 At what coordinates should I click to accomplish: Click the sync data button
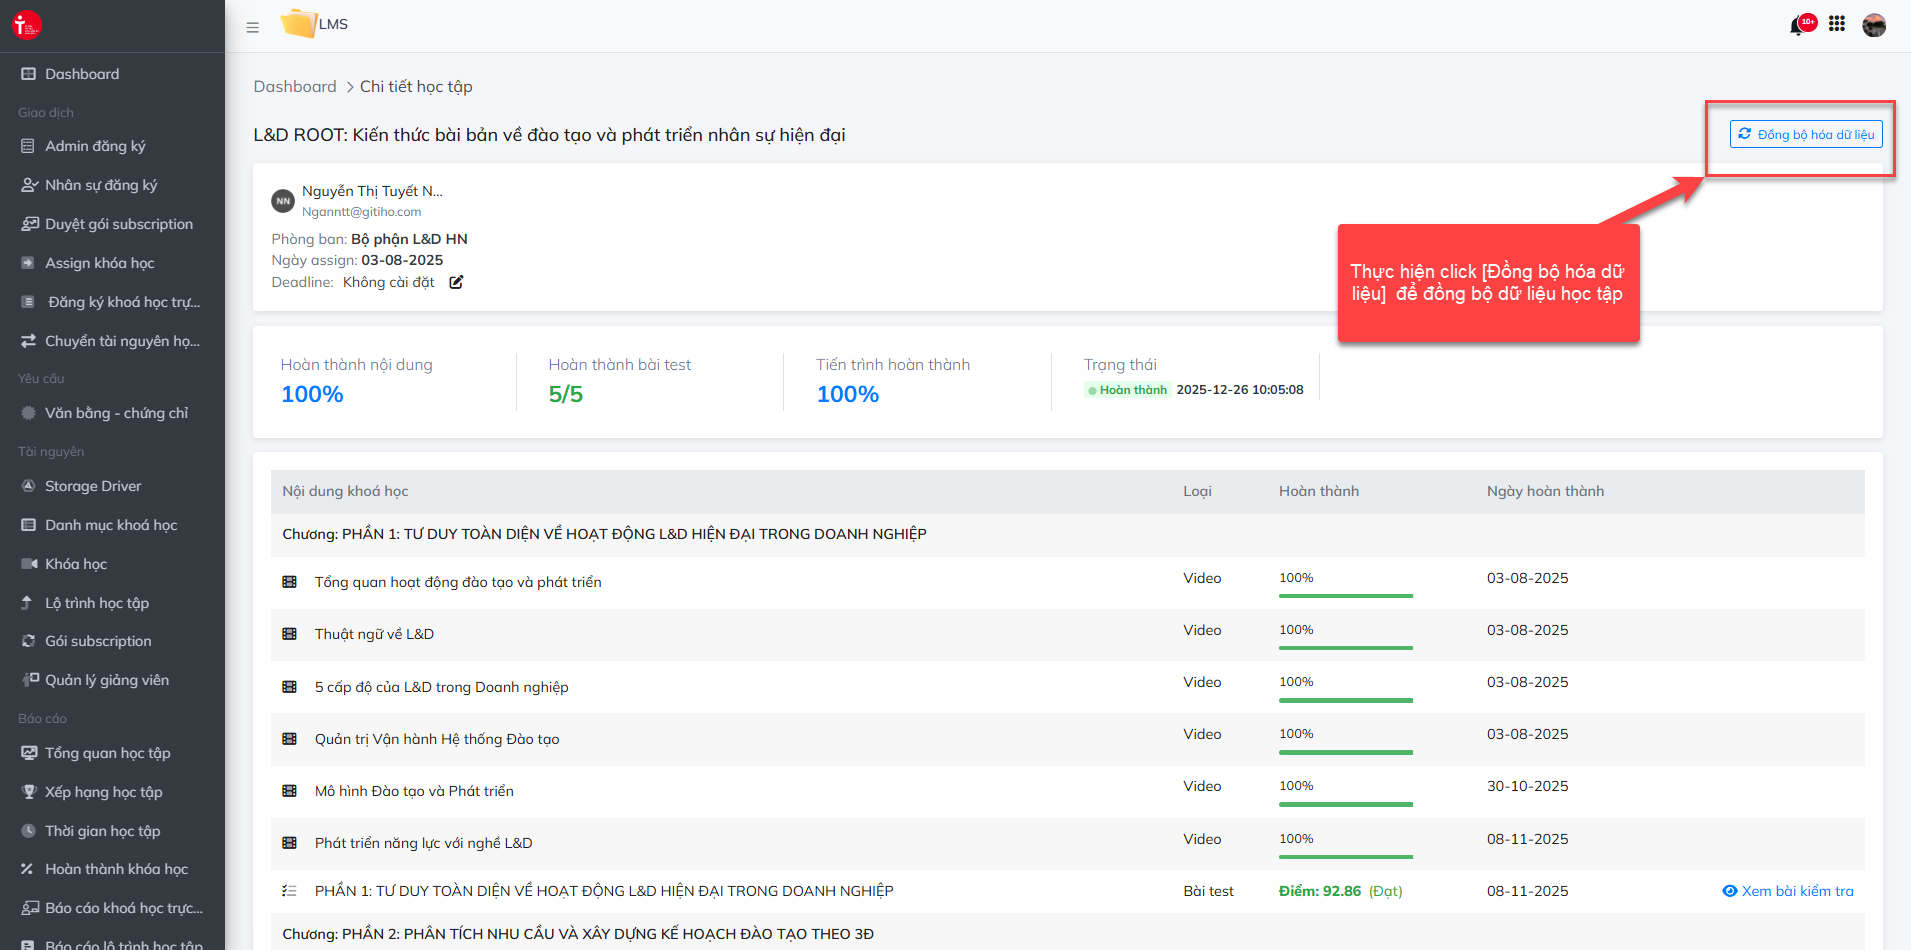pos(1805,134)
